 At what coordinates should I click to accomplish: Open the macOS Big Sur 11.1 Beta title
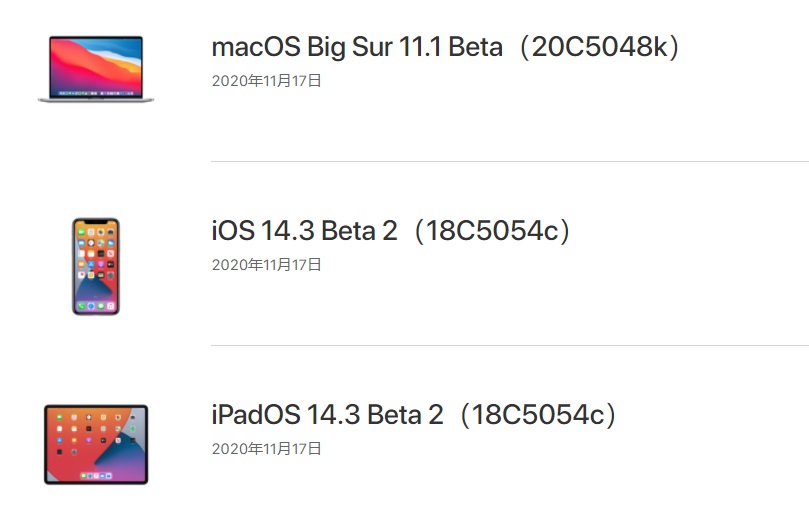pos(357,47)
